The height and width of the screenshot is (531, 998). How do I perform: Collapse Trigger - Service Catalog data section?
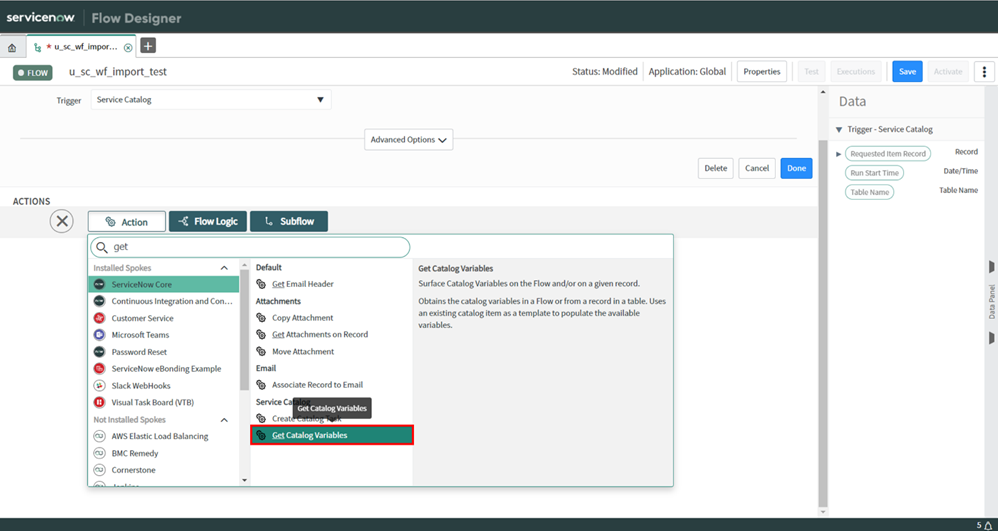pos(839,129)
